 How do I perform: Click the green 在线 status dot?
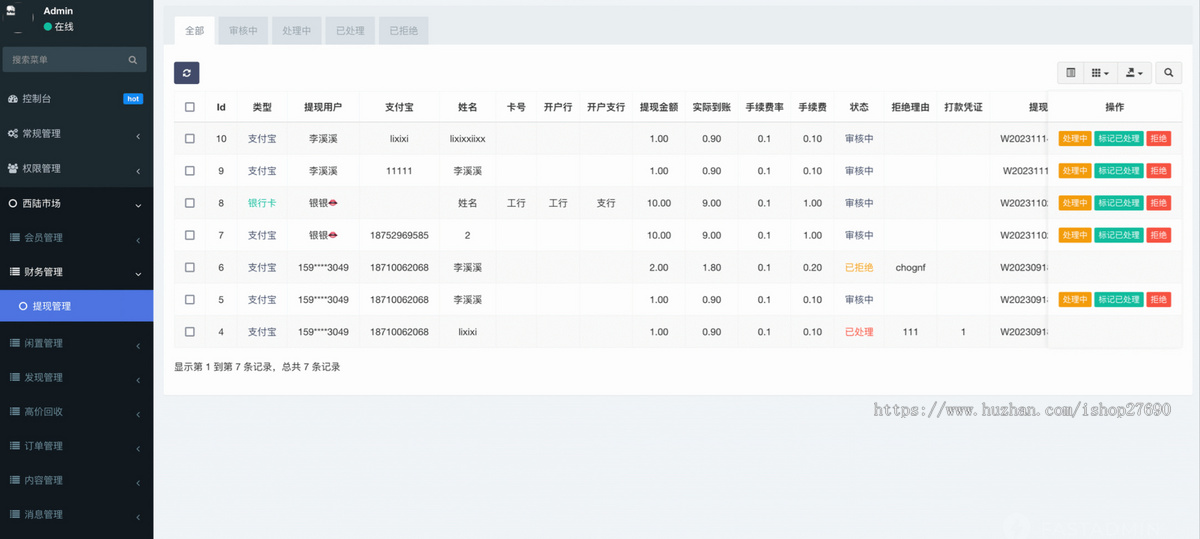48,26
